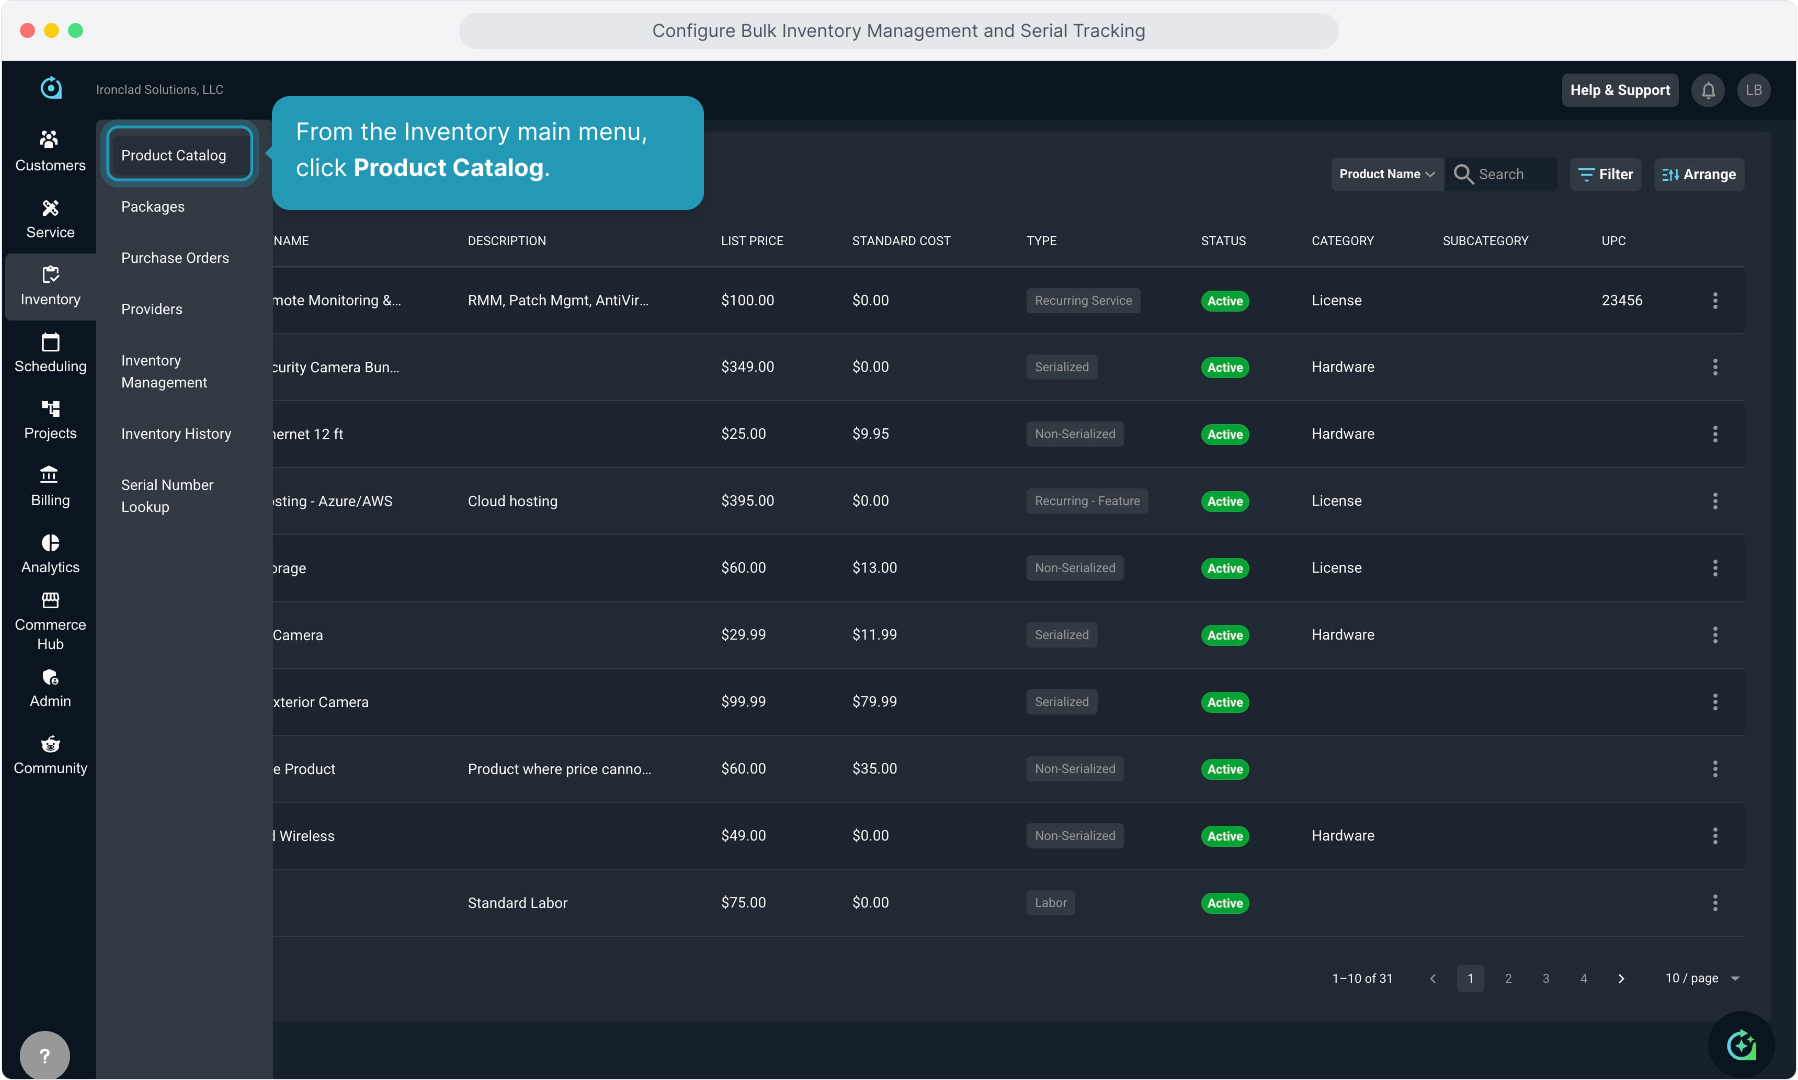The image size is (1798, 1080).
Task: Open the Billing section icon
Action: pyautogui.click(x=50, y=475)
